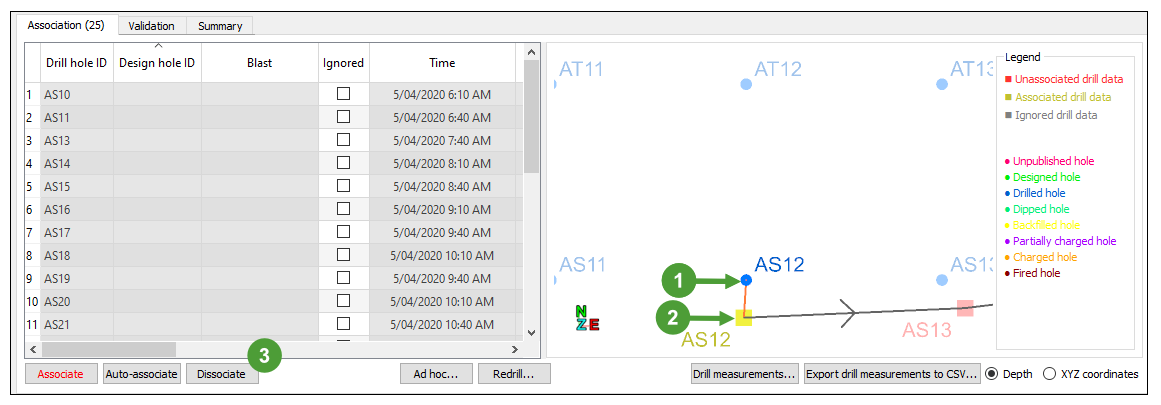1161x405 pixels.
Task: Click the Dissociate button
Action: (x=221, y=374)
